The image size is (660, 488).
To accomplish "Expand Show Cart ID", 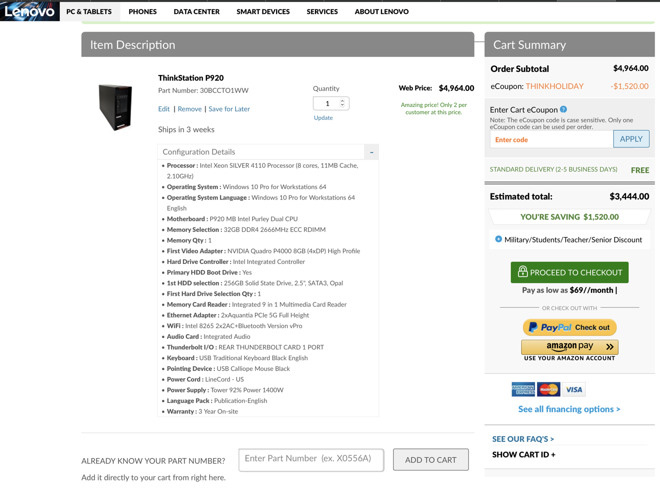I will 524,454.
